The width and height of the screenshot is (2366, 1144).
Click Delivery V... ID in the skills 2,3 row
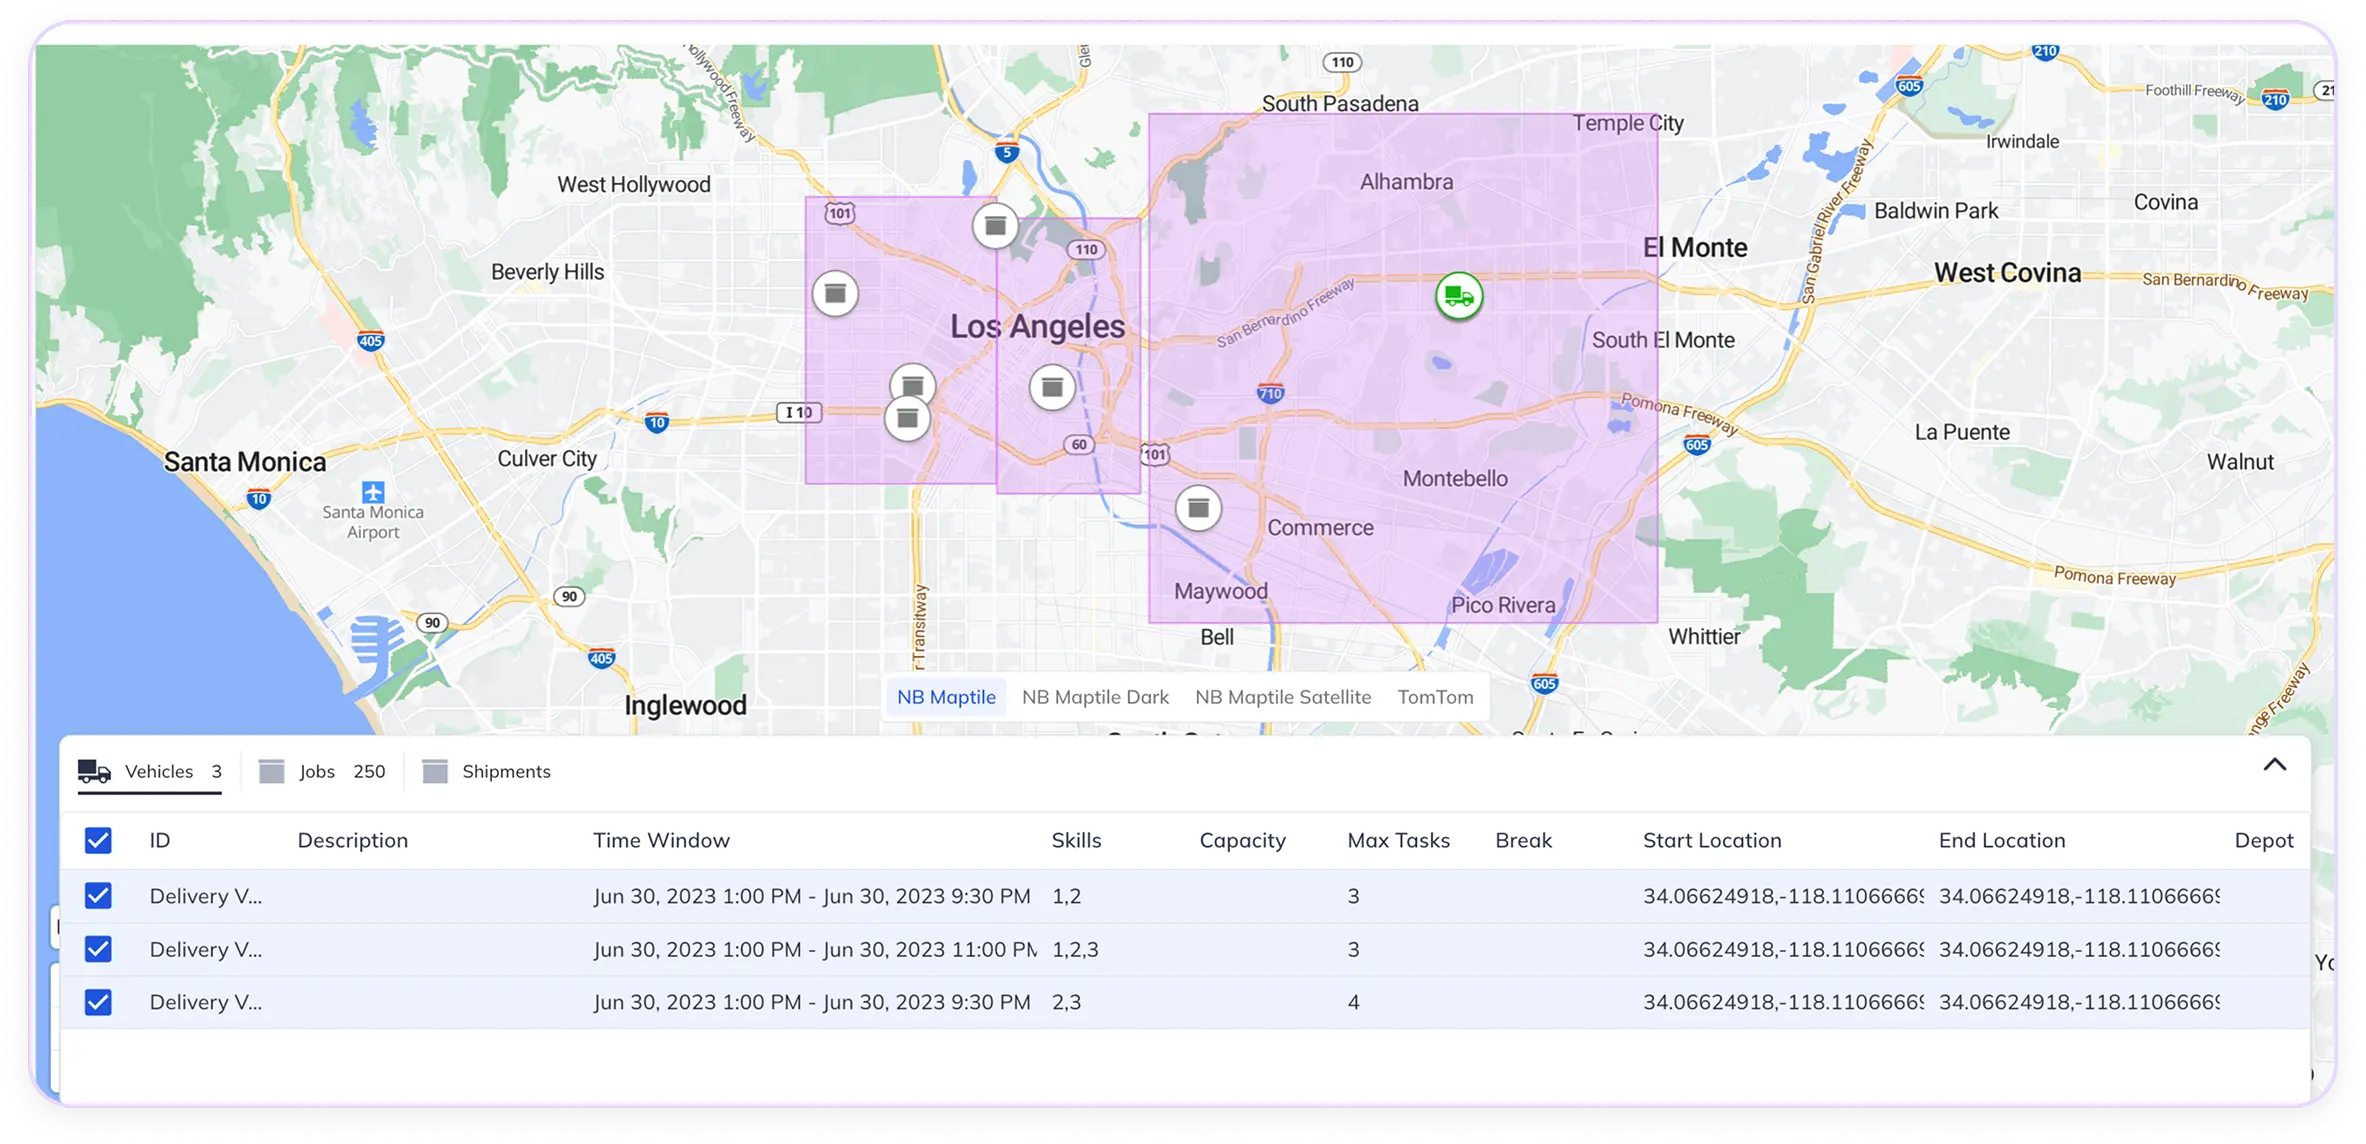tap(206, 1002)
